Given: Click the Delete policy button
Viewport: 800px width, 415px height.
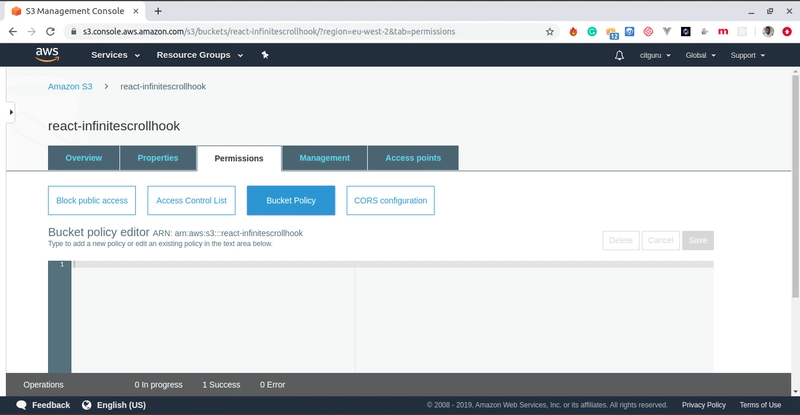Looking at the screenshot, I should tap(621, 240).
